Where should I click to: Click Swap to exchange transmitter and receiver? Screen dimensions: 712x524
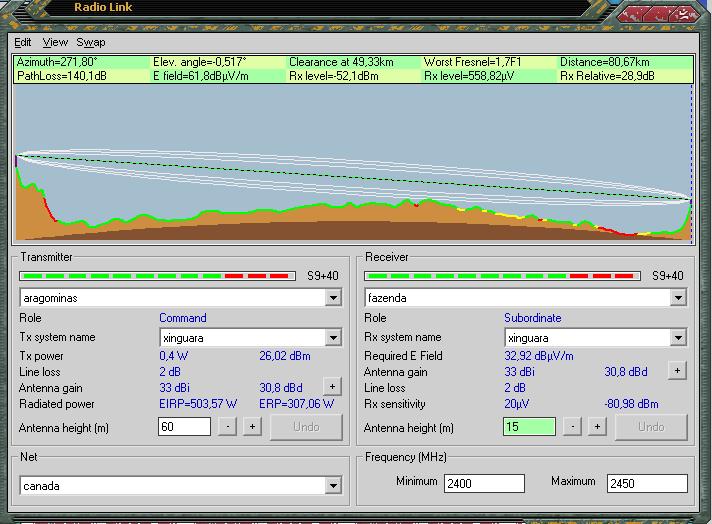pyautogui.click(x=91, y=42)
